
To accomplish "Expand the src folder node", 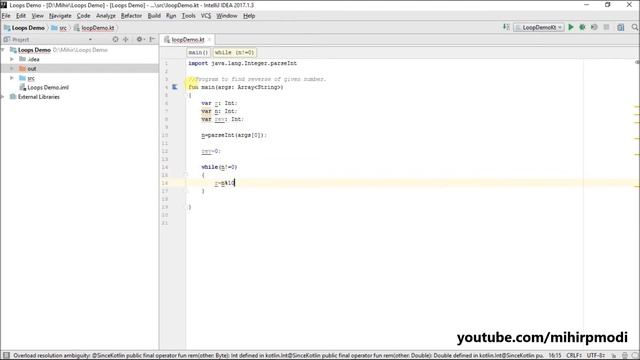I will pyautogui.click(x=12, y=78).
